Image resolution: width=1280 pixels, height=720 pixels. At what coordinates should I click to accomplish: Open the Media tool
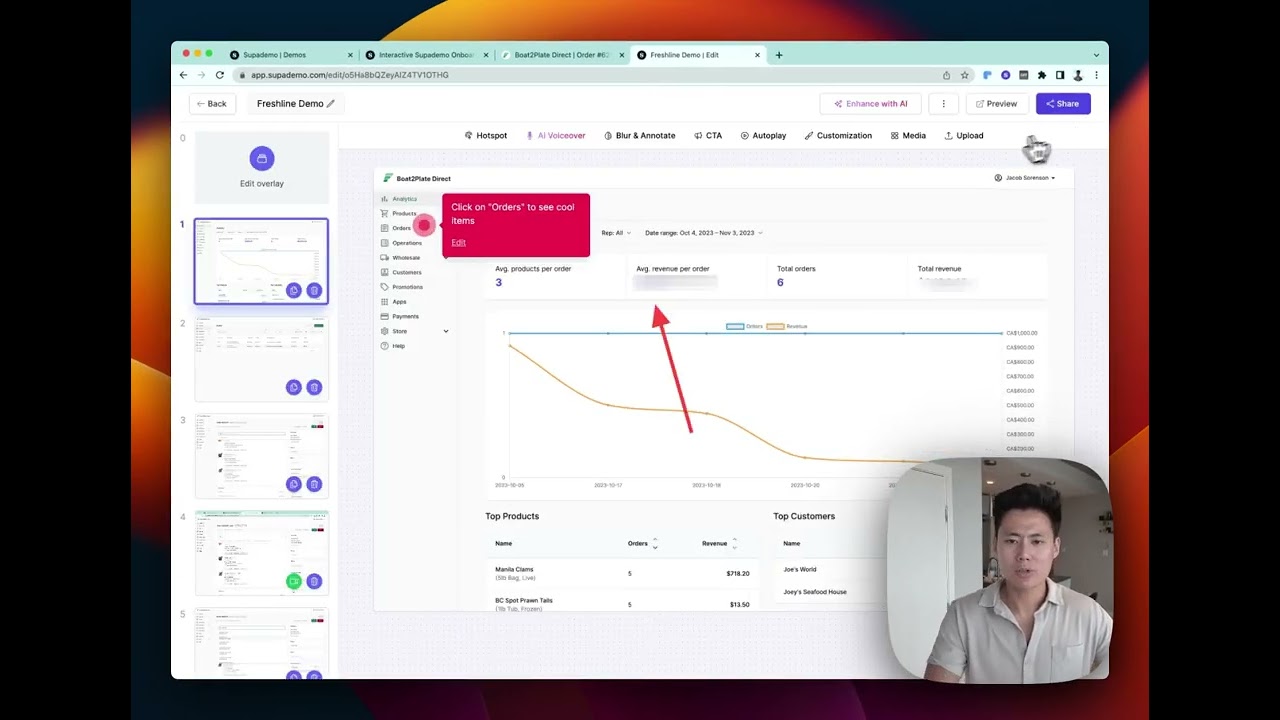coord(908,135)
